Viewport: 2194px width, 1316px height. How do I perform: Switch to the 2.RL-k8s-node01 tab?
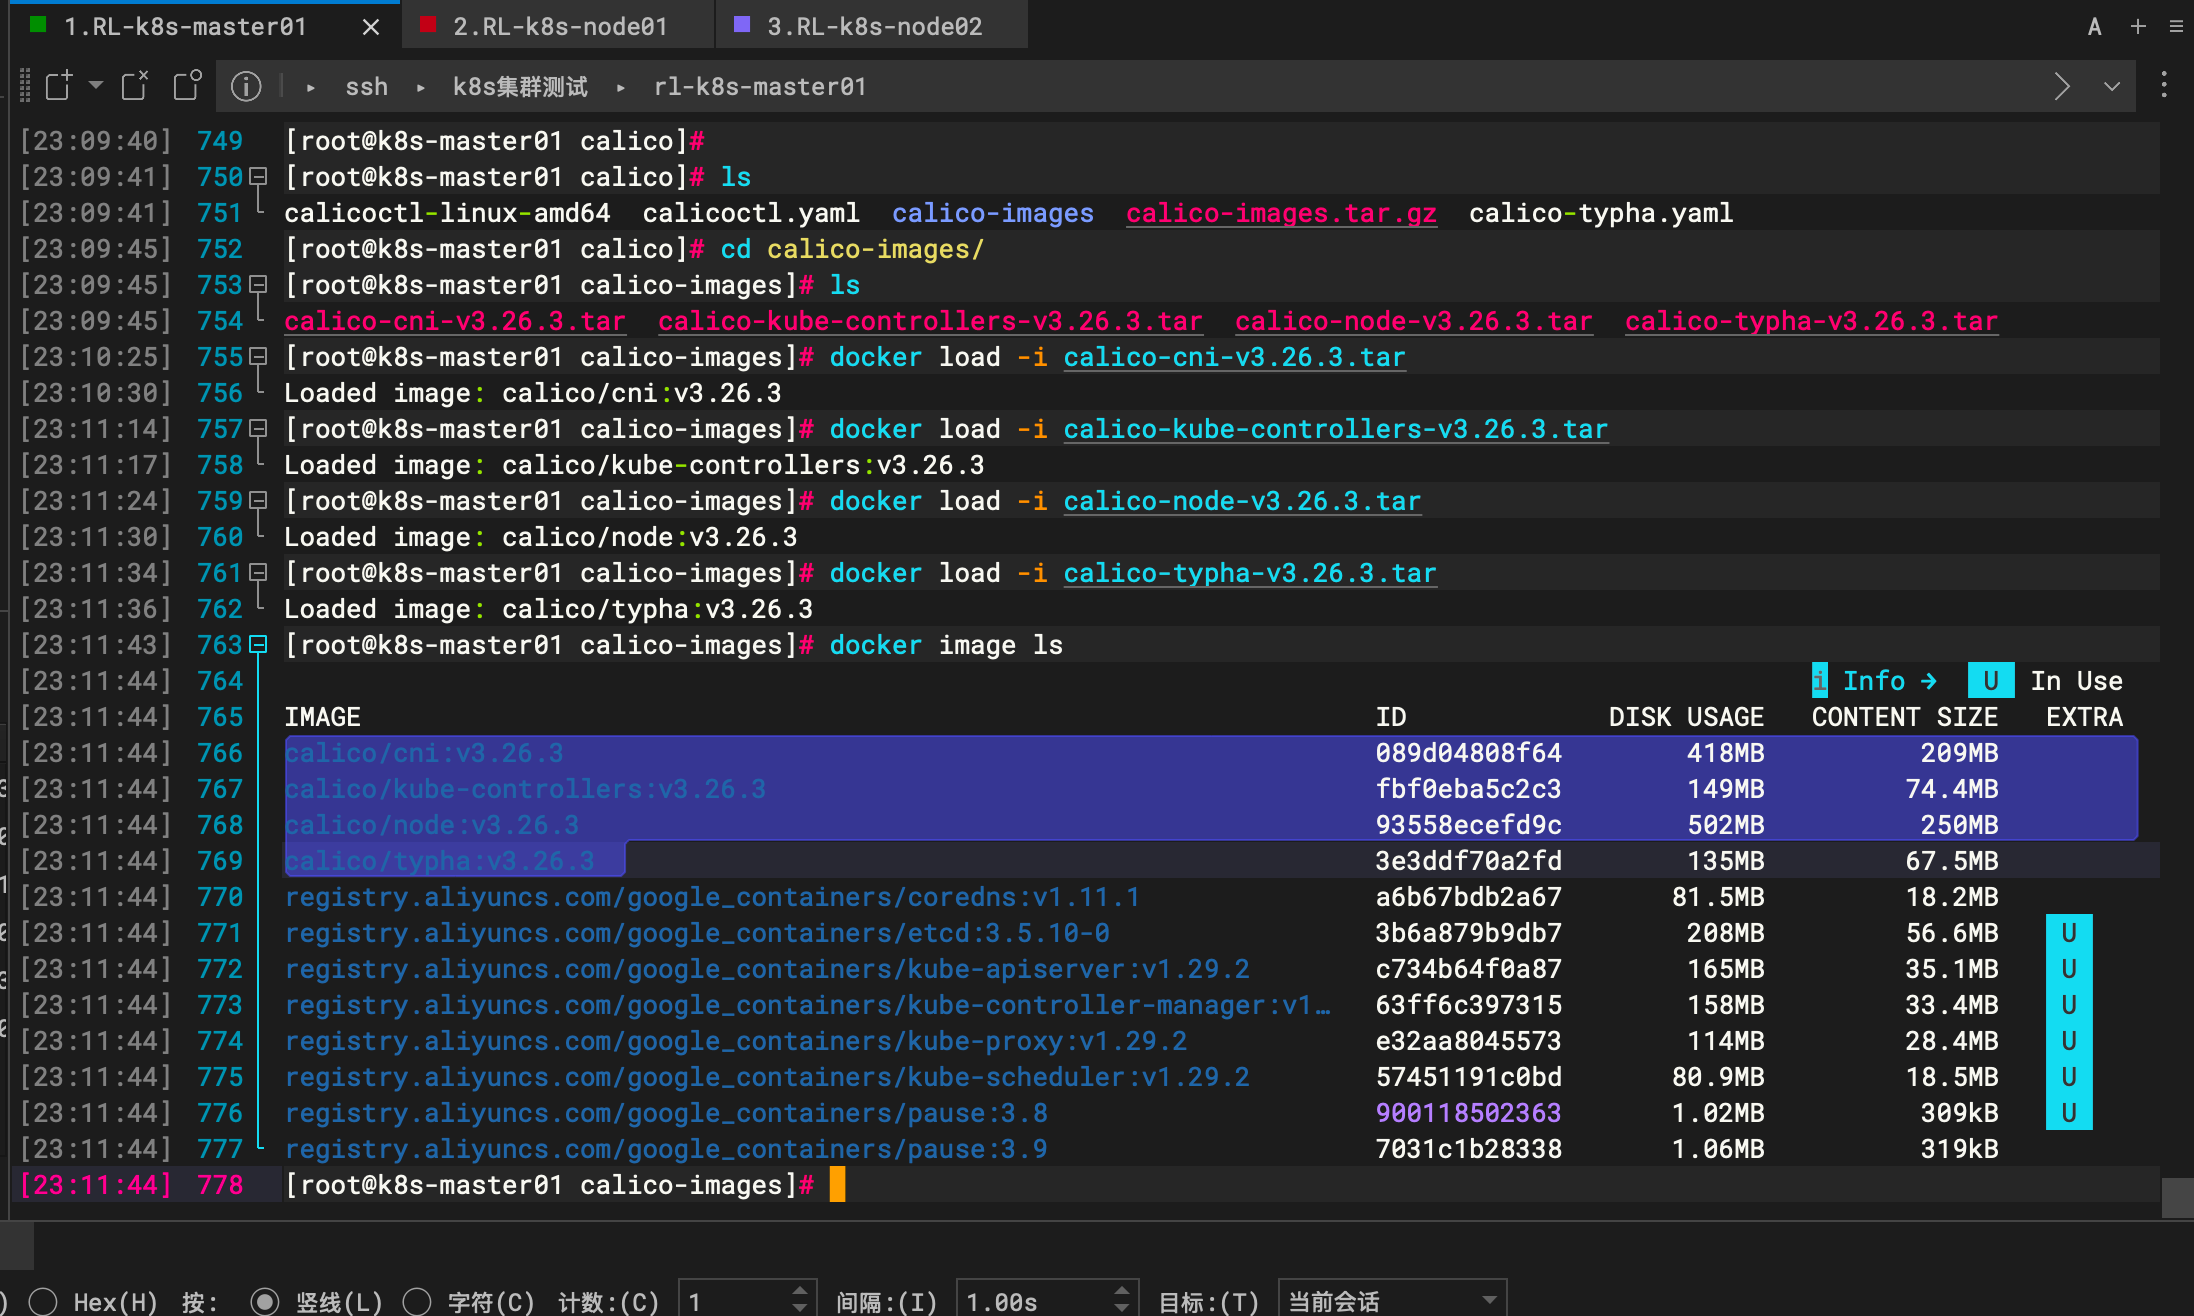click(x=559, y=27)
